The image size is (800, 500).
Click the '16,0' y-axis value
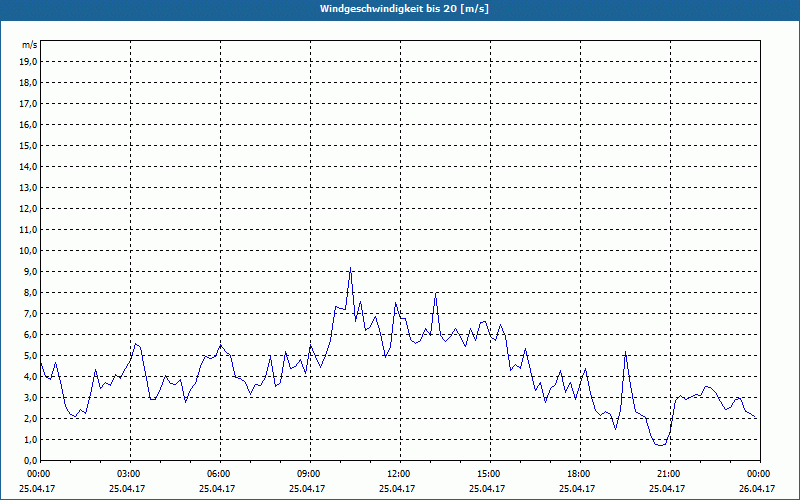coord(29,124)
